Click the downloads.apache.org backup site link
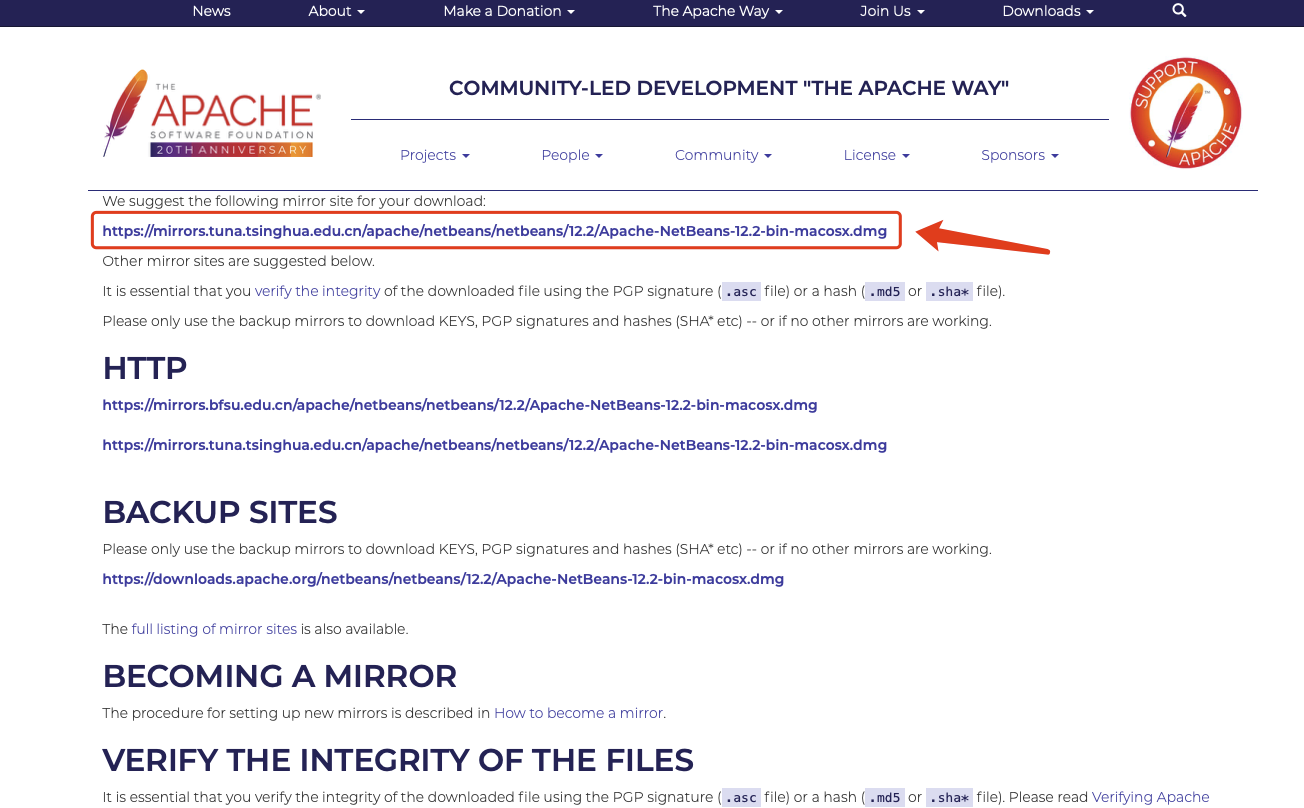 pos(443,579)
